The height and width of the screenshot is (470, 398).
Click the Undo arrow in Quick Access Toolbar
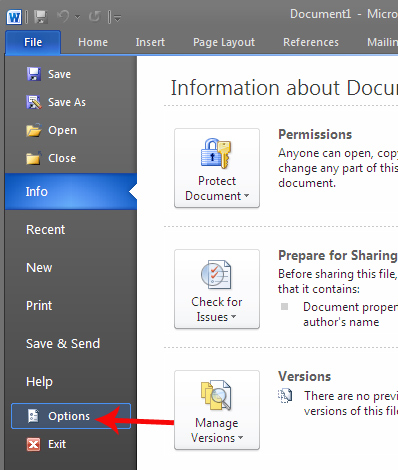[63, 16]
